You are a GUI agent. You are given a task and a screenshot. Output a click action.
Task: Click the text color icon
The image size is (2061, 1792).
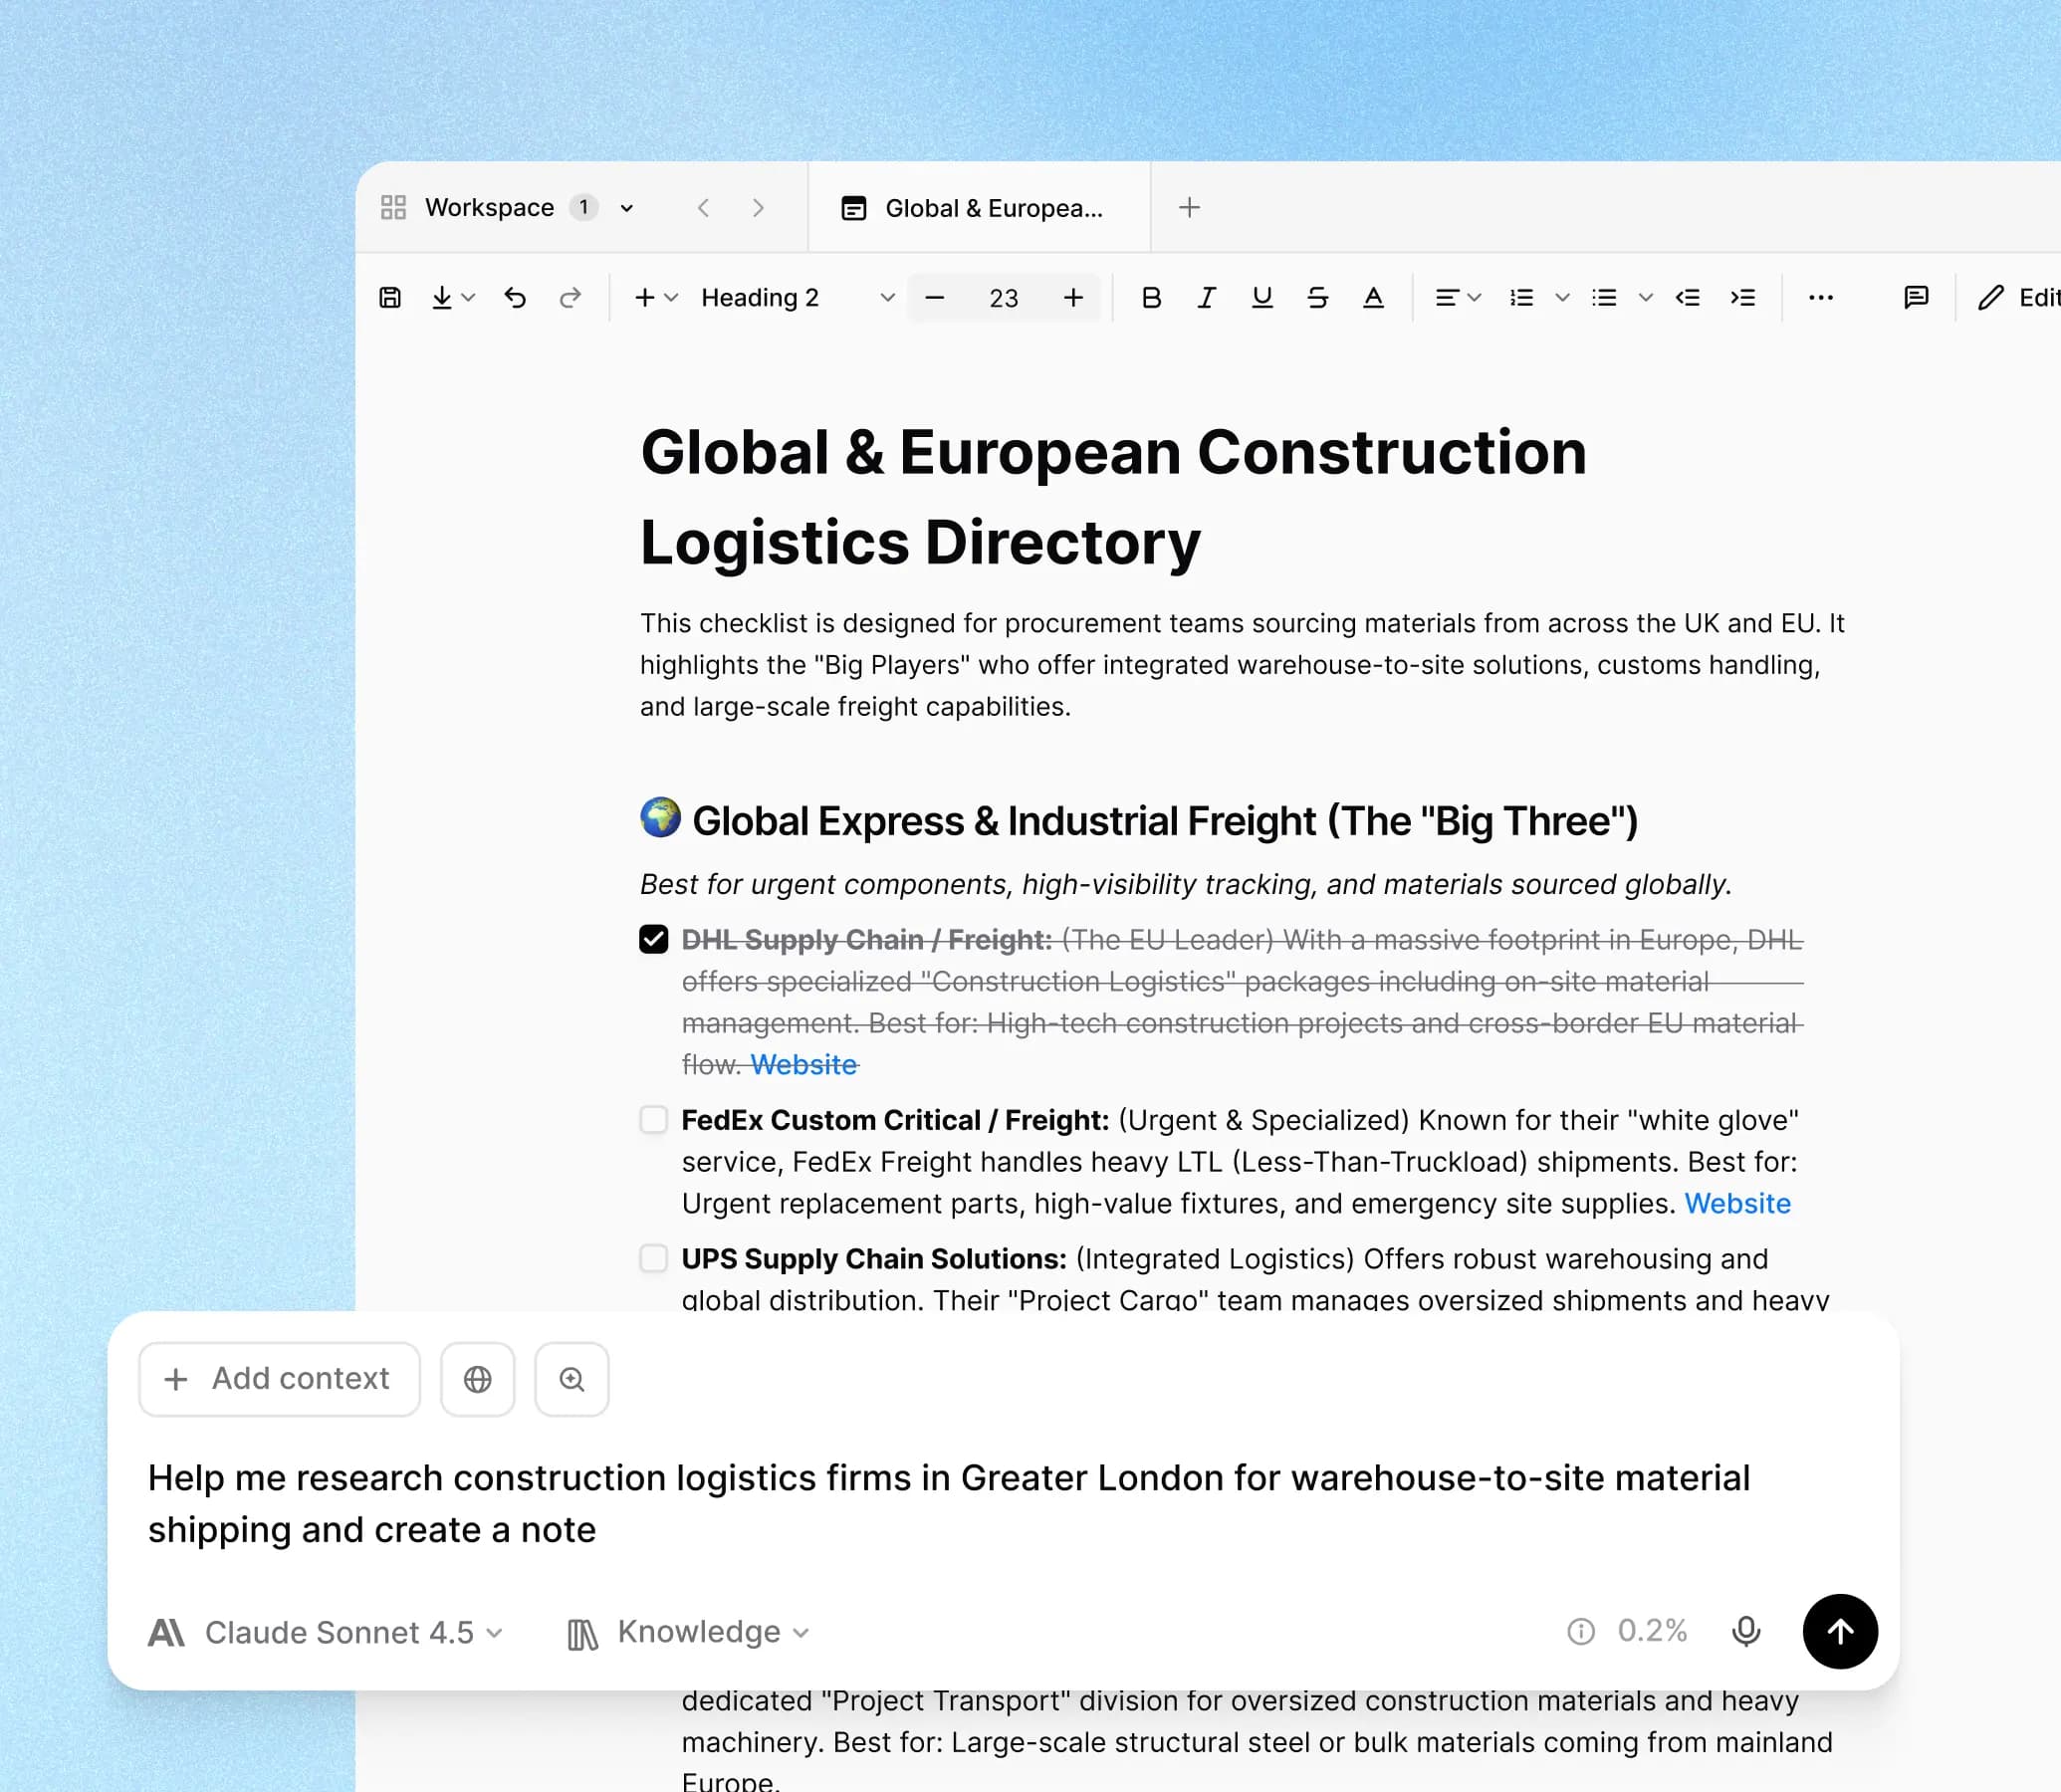point(1373,297)
